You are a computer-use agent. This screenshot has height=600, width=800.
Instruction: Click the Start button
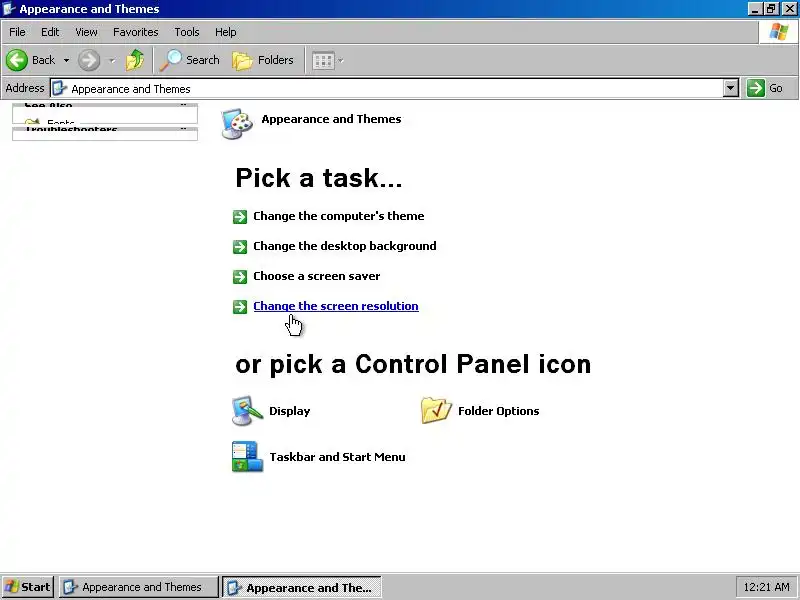click(28, 587)
